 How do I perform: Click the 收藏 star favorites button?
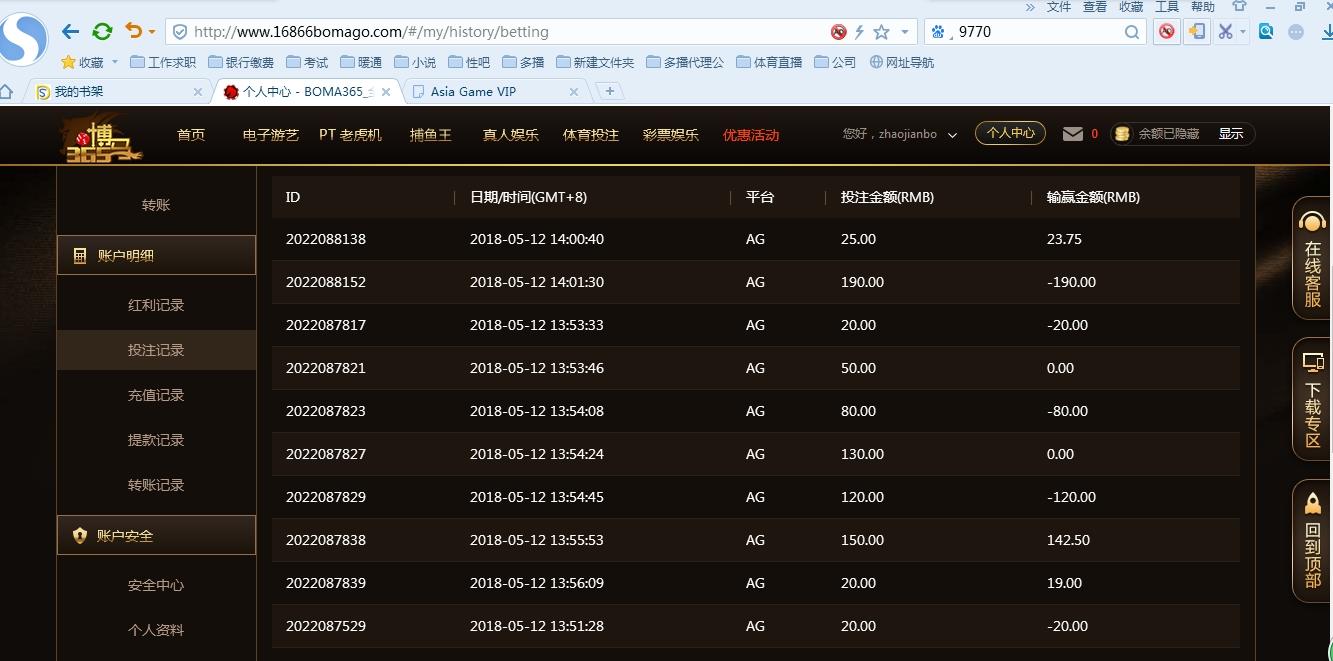83,62
